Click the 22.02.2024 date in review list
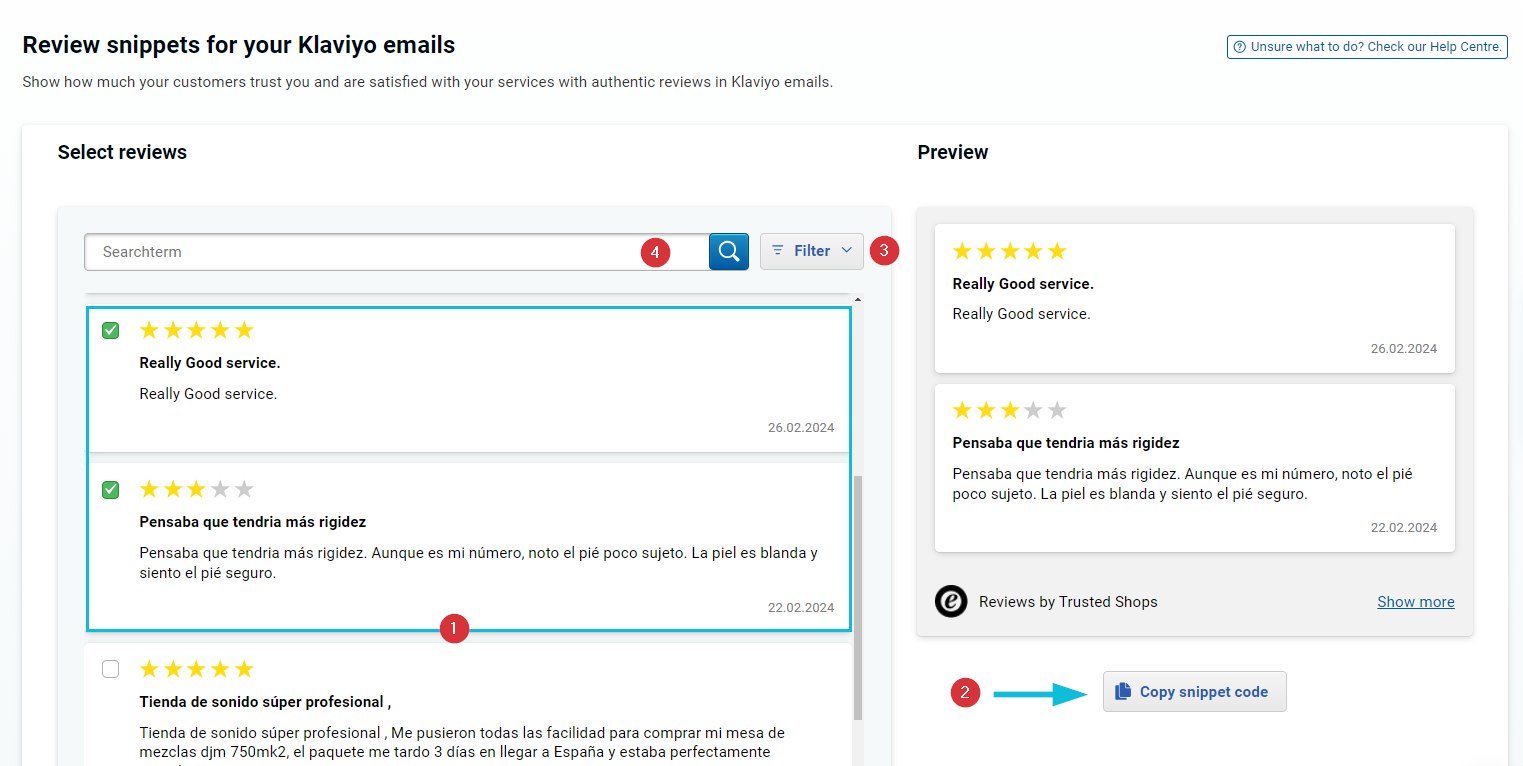Screen dimensions: 1523x766 801,608
